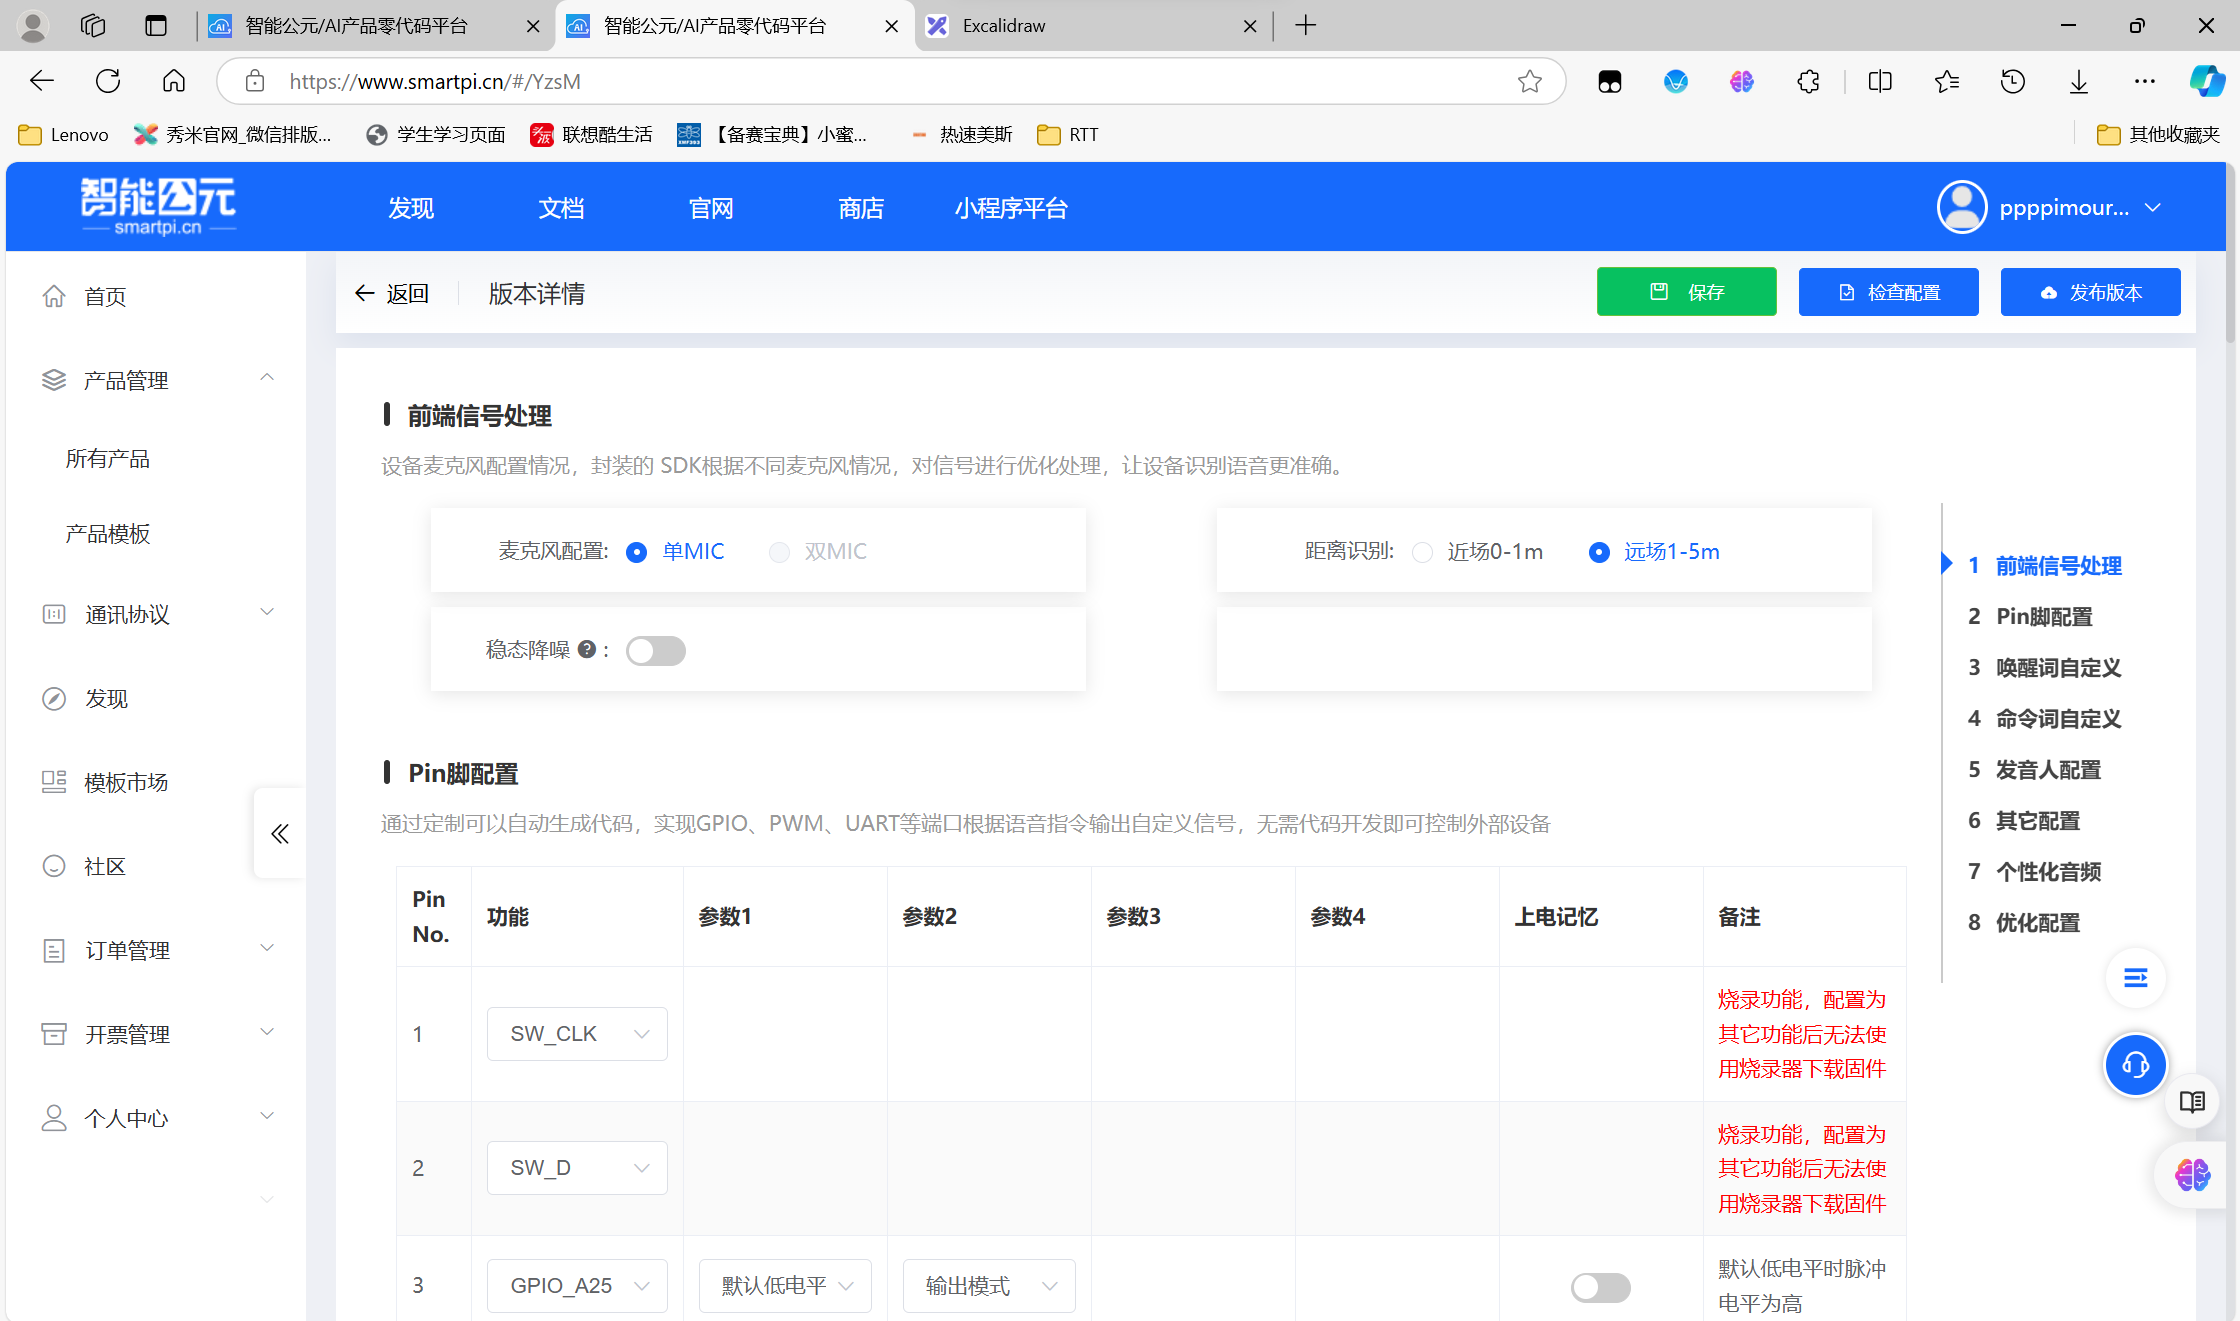Select 双MIC microphone option
Viewport: 2240px width, 1321px height.
[818, 551]
